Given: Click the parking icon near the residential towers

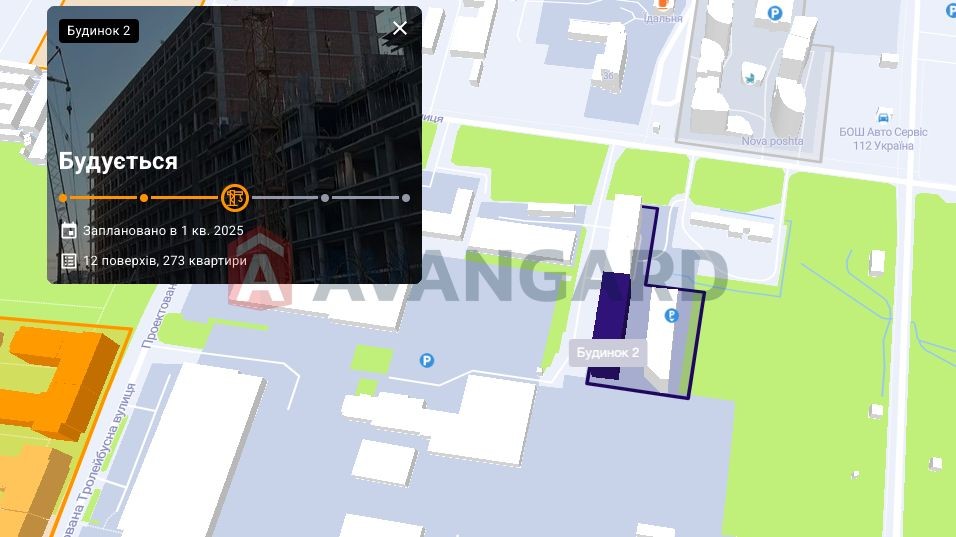Looking at the screenshot, I should pos(774,13).
